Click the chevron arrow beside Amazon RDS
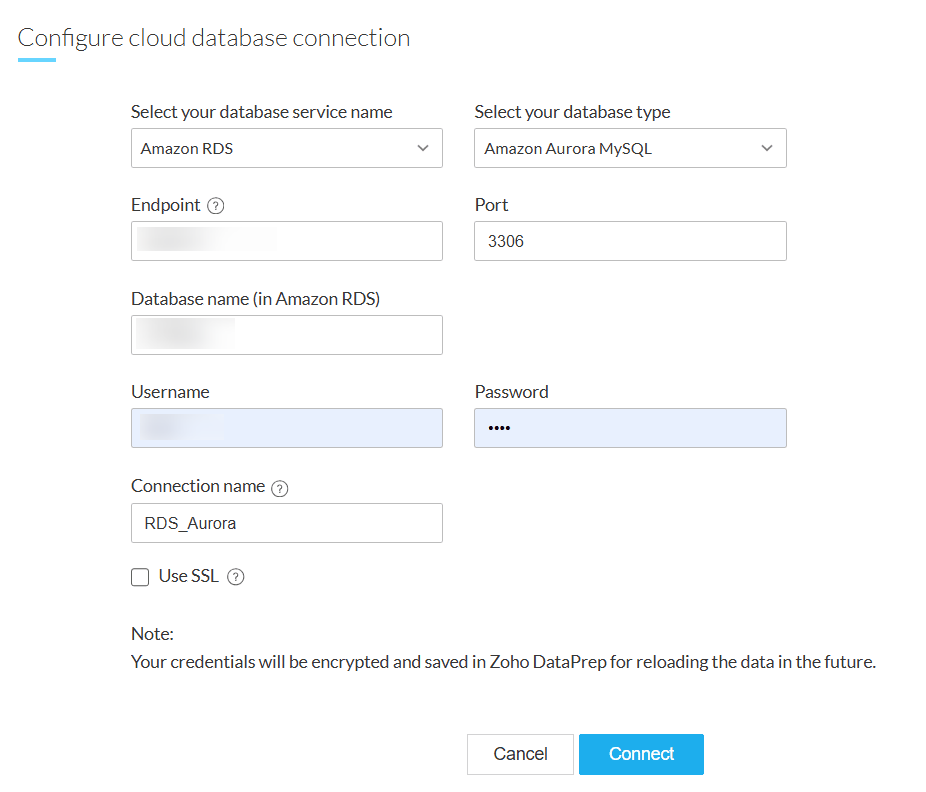 422,148
